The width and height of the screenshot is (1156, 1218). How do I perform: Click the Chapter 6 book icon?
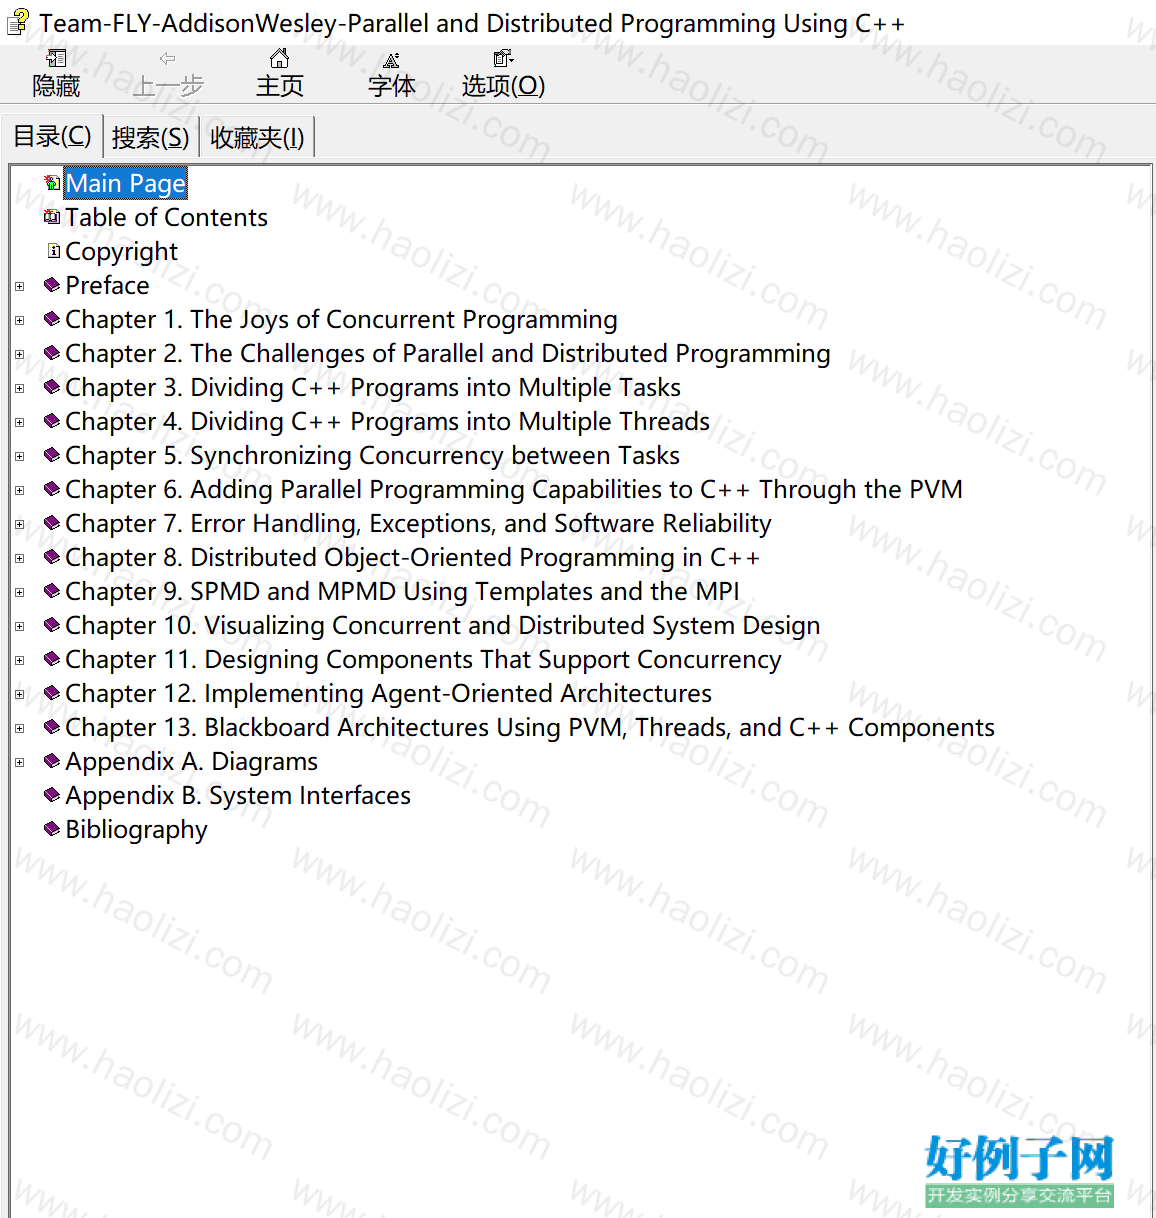(x=53, y=489)
